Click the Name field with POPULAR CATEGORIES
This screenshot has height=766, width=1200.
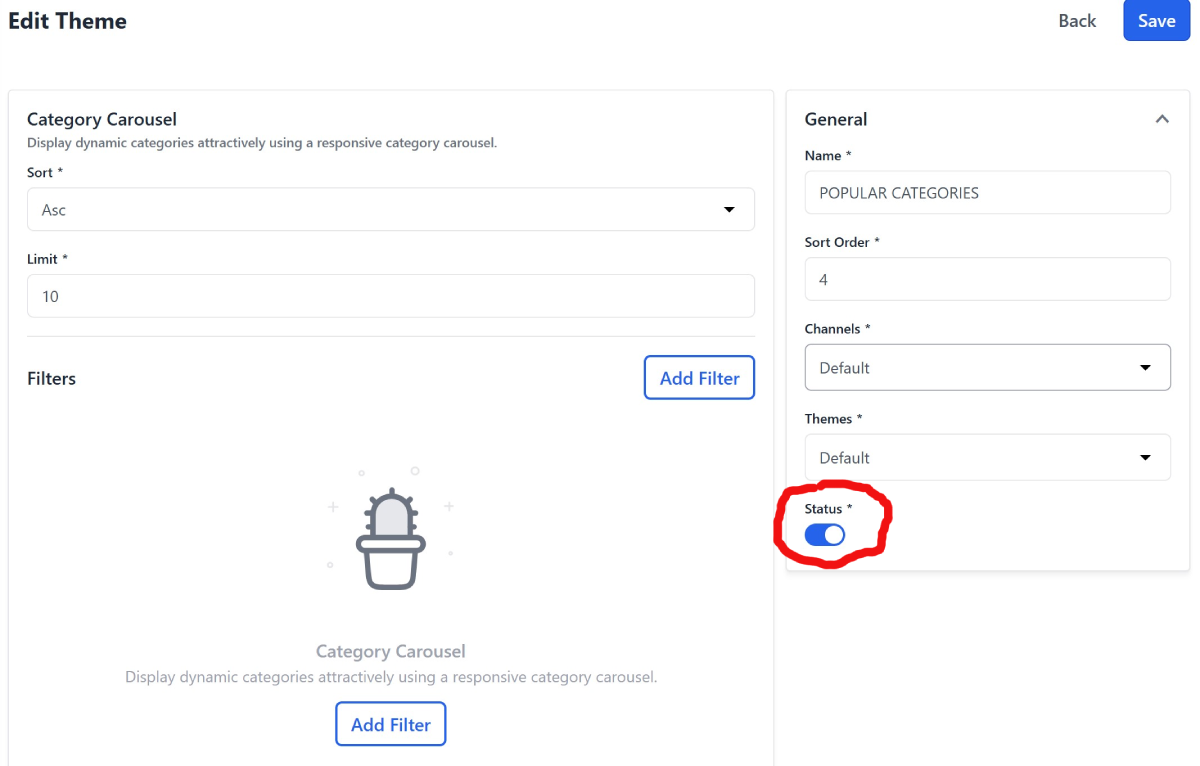(x=987, y=193)
